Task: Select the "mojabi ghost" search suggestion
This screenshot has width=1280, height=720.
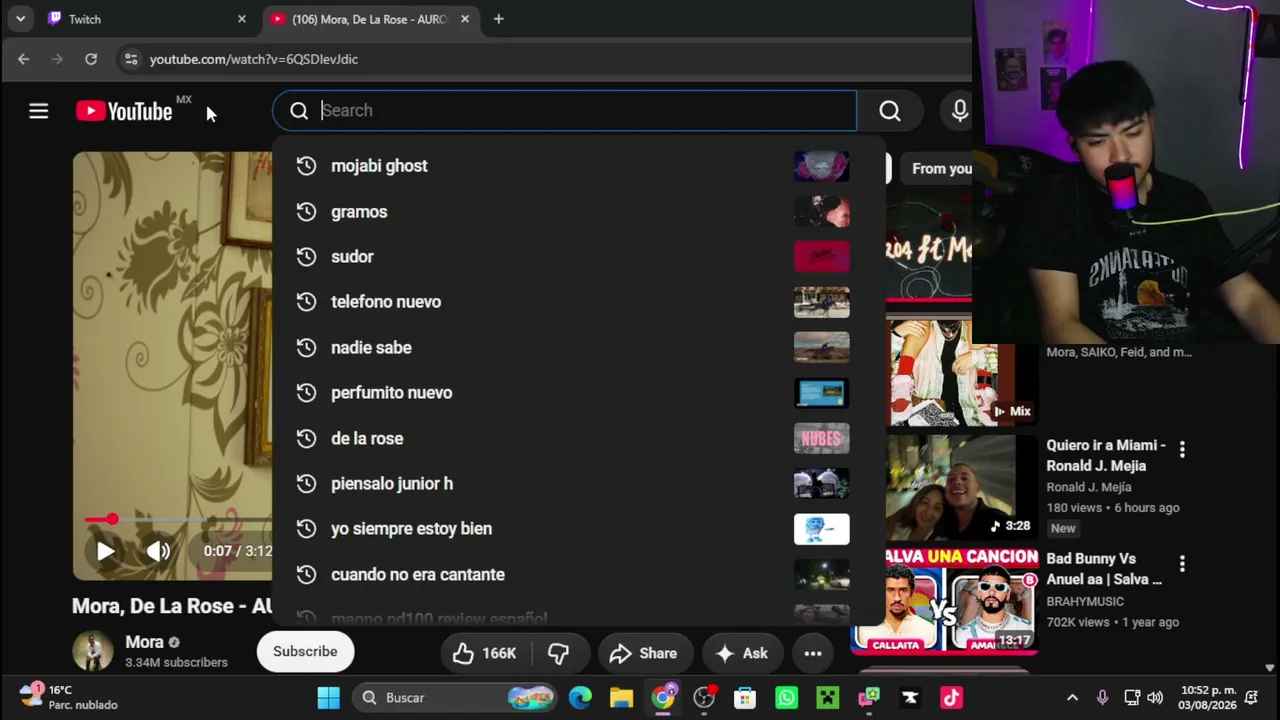Action: pos(578,166)
